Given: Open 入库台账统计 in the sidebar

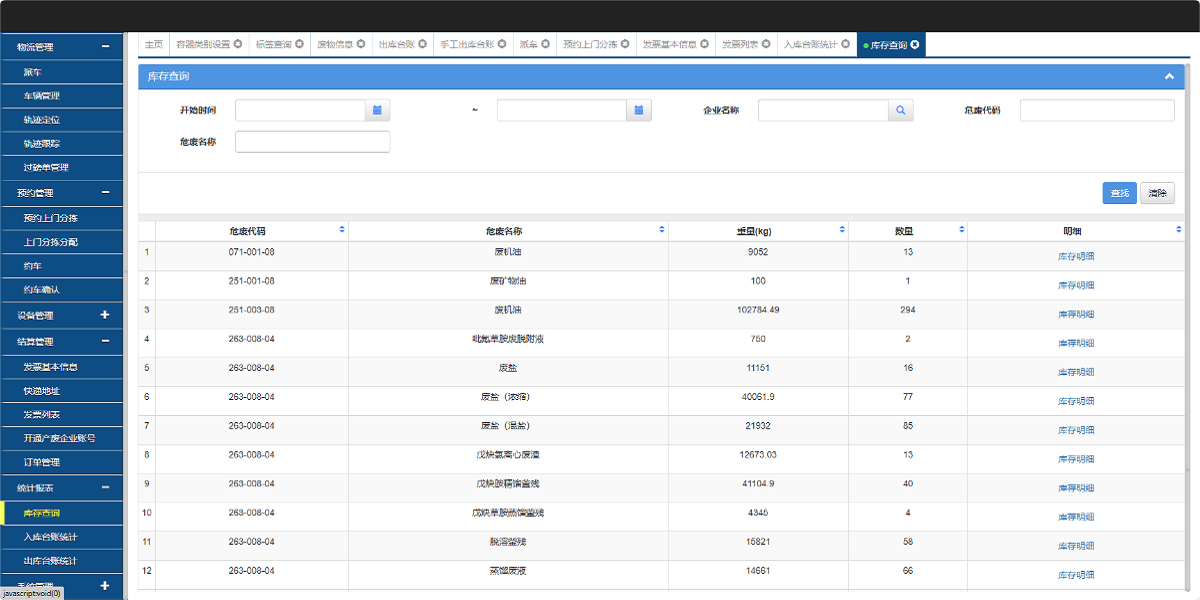Looking at the screenshot, I should pyautogui.click(x=50, y=537).
